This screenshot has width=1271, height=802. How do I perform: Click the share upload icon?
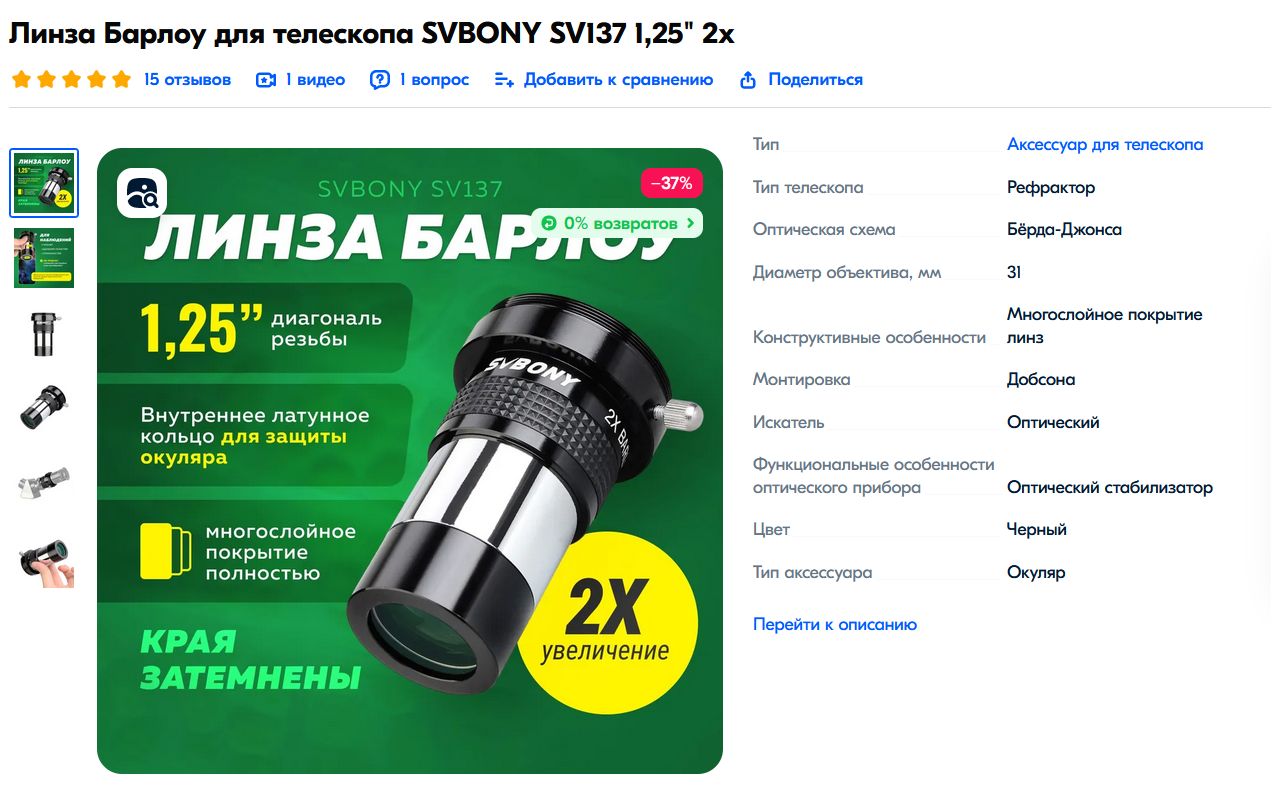coord(748,80)
